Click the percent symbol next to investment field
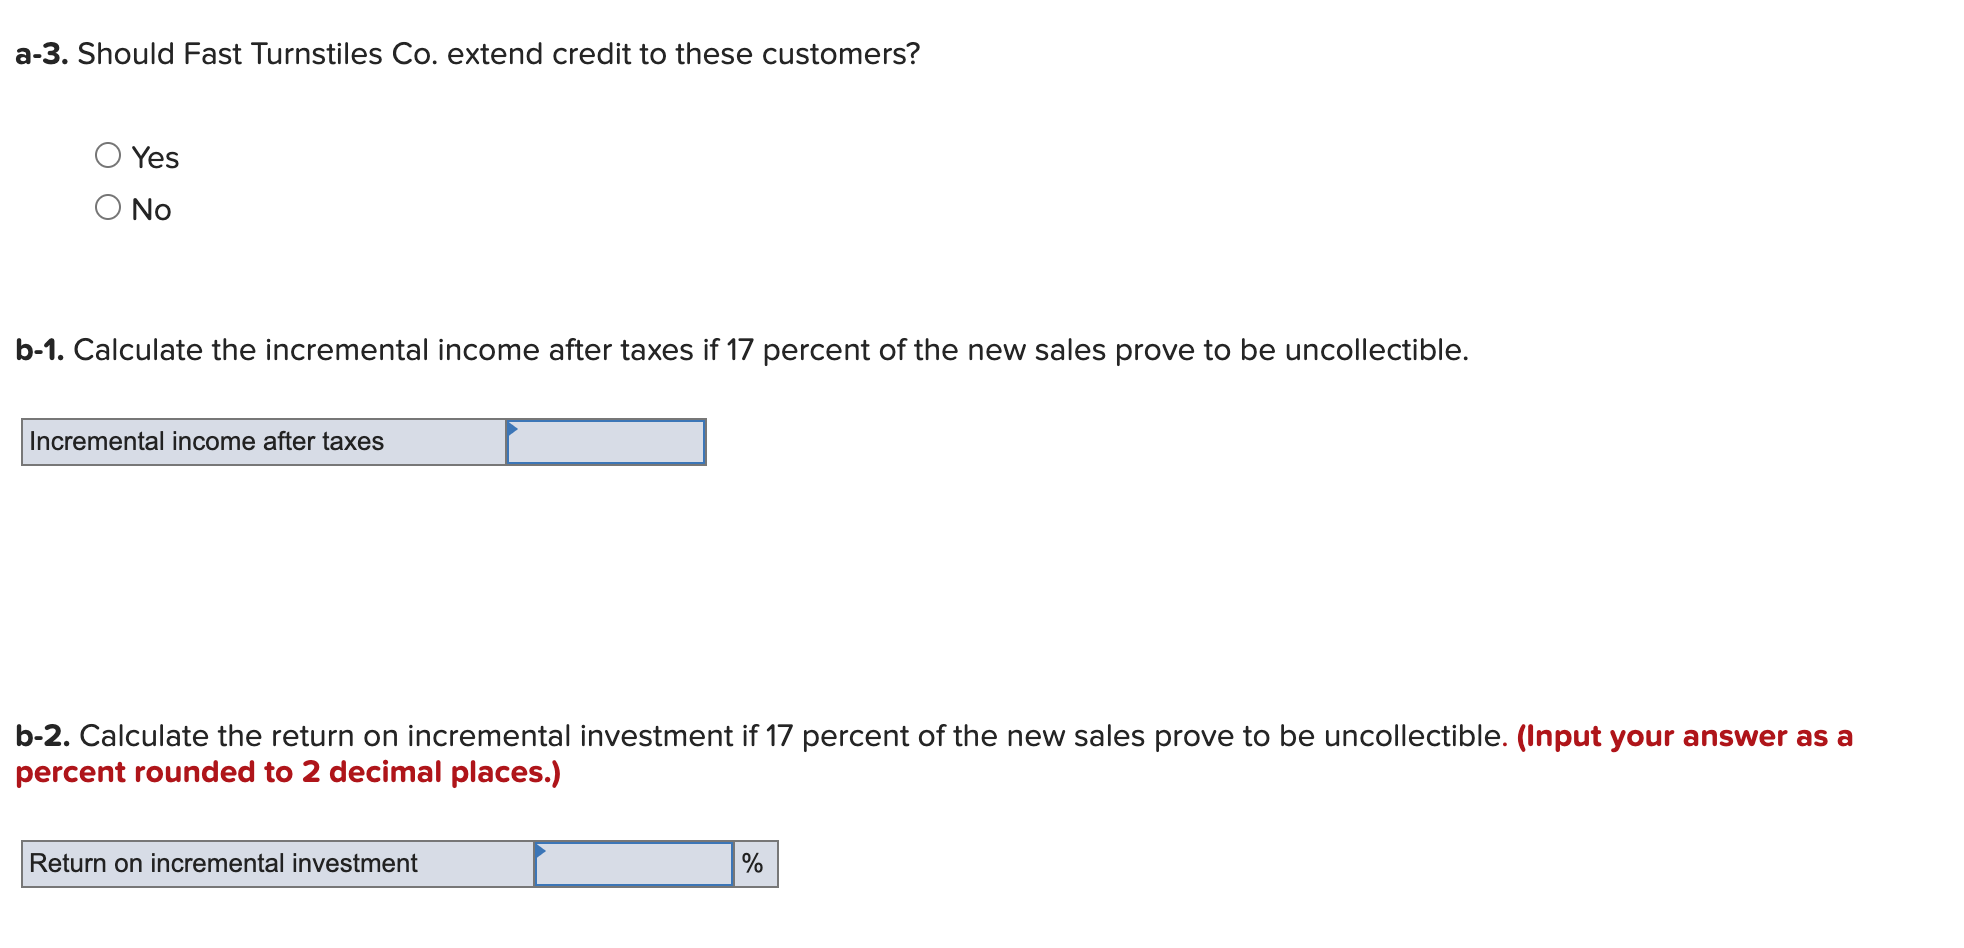The width and height of the screenshot is (1964, 948). click(x=754, y=863)
